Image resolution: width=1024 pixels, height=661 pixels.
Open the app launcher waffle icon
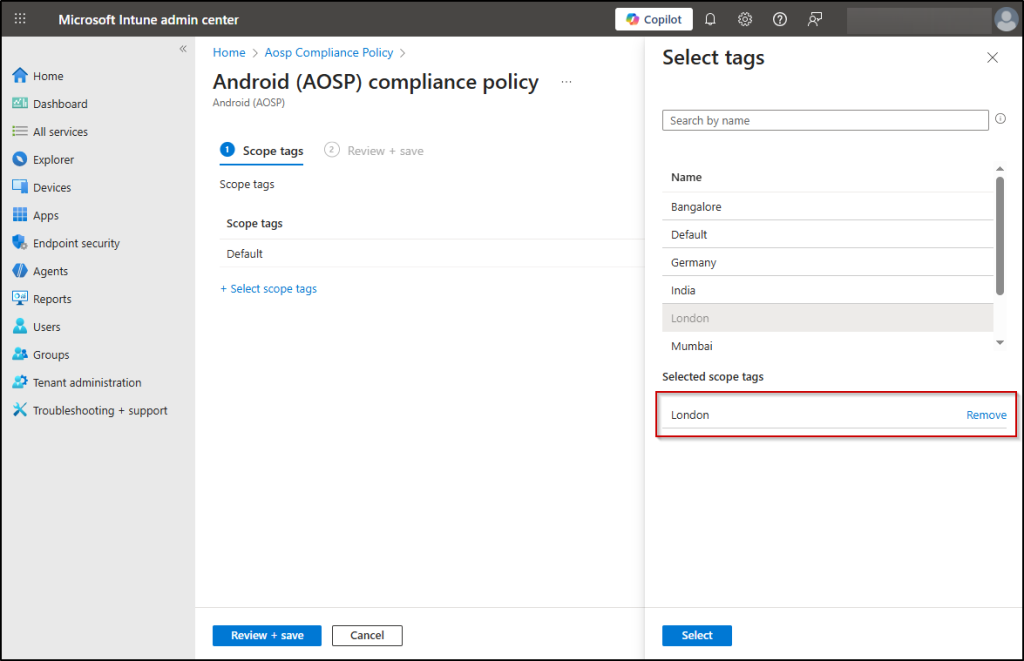click(x=20, y=20)
